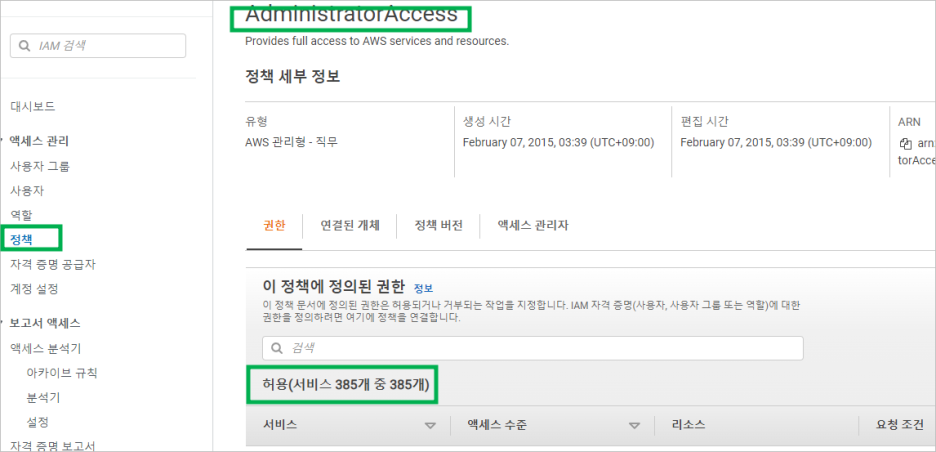Click the 유형 field label
Image resolution: width=936 pixels, height=452 pixels.
pyautogui.click(x=257, y=122)
